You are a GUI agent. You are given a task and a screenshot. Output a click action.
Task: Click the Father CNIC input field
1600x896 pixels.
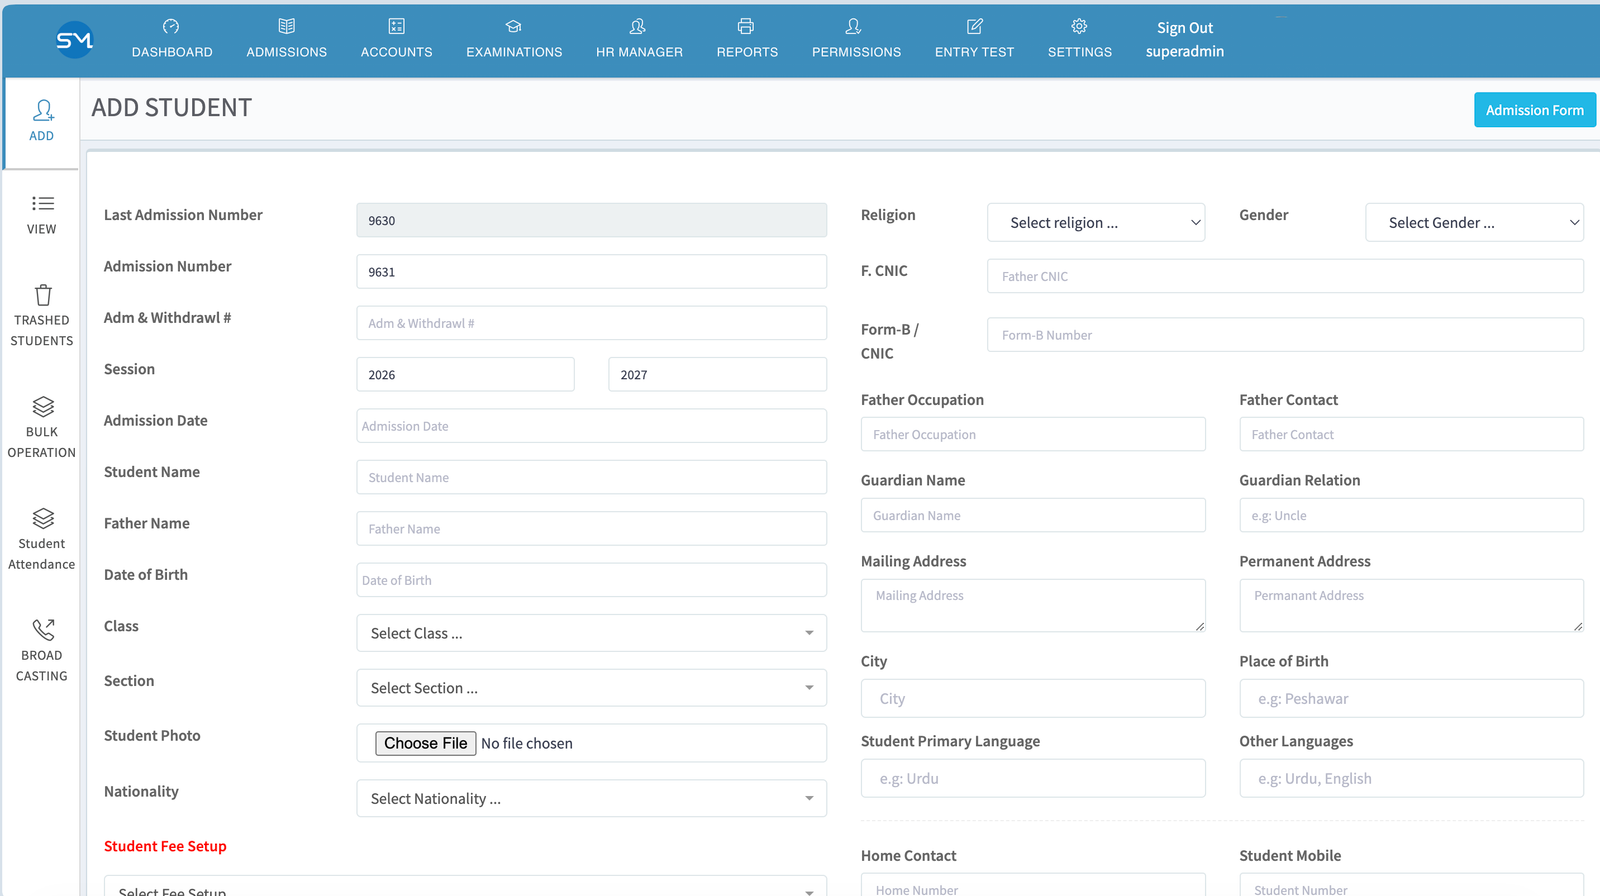(1285, 276)
